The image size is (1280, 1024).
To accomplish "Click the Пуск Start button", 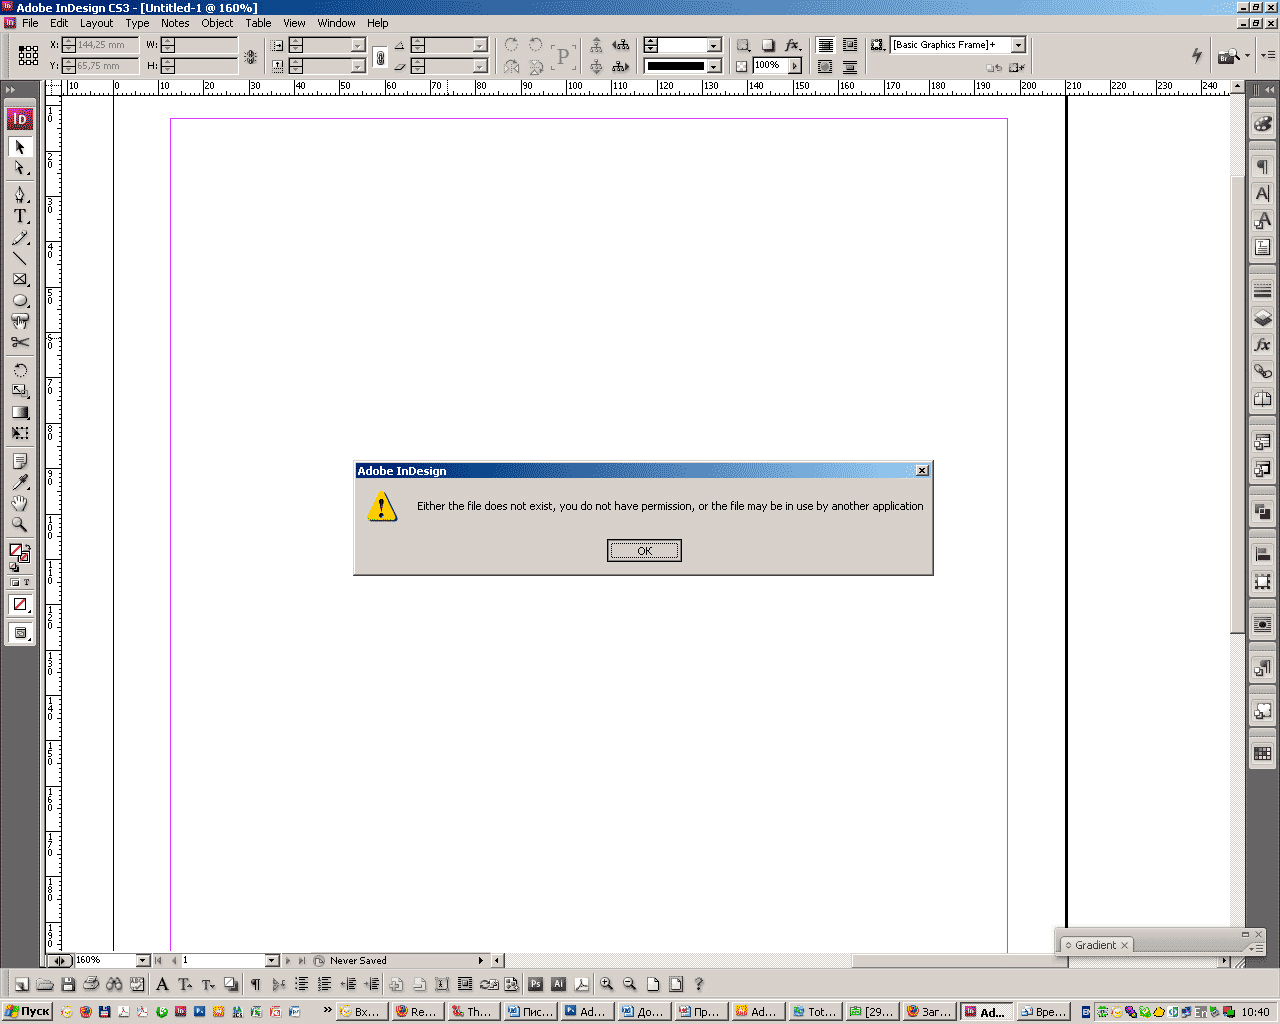I will 27,1011.
